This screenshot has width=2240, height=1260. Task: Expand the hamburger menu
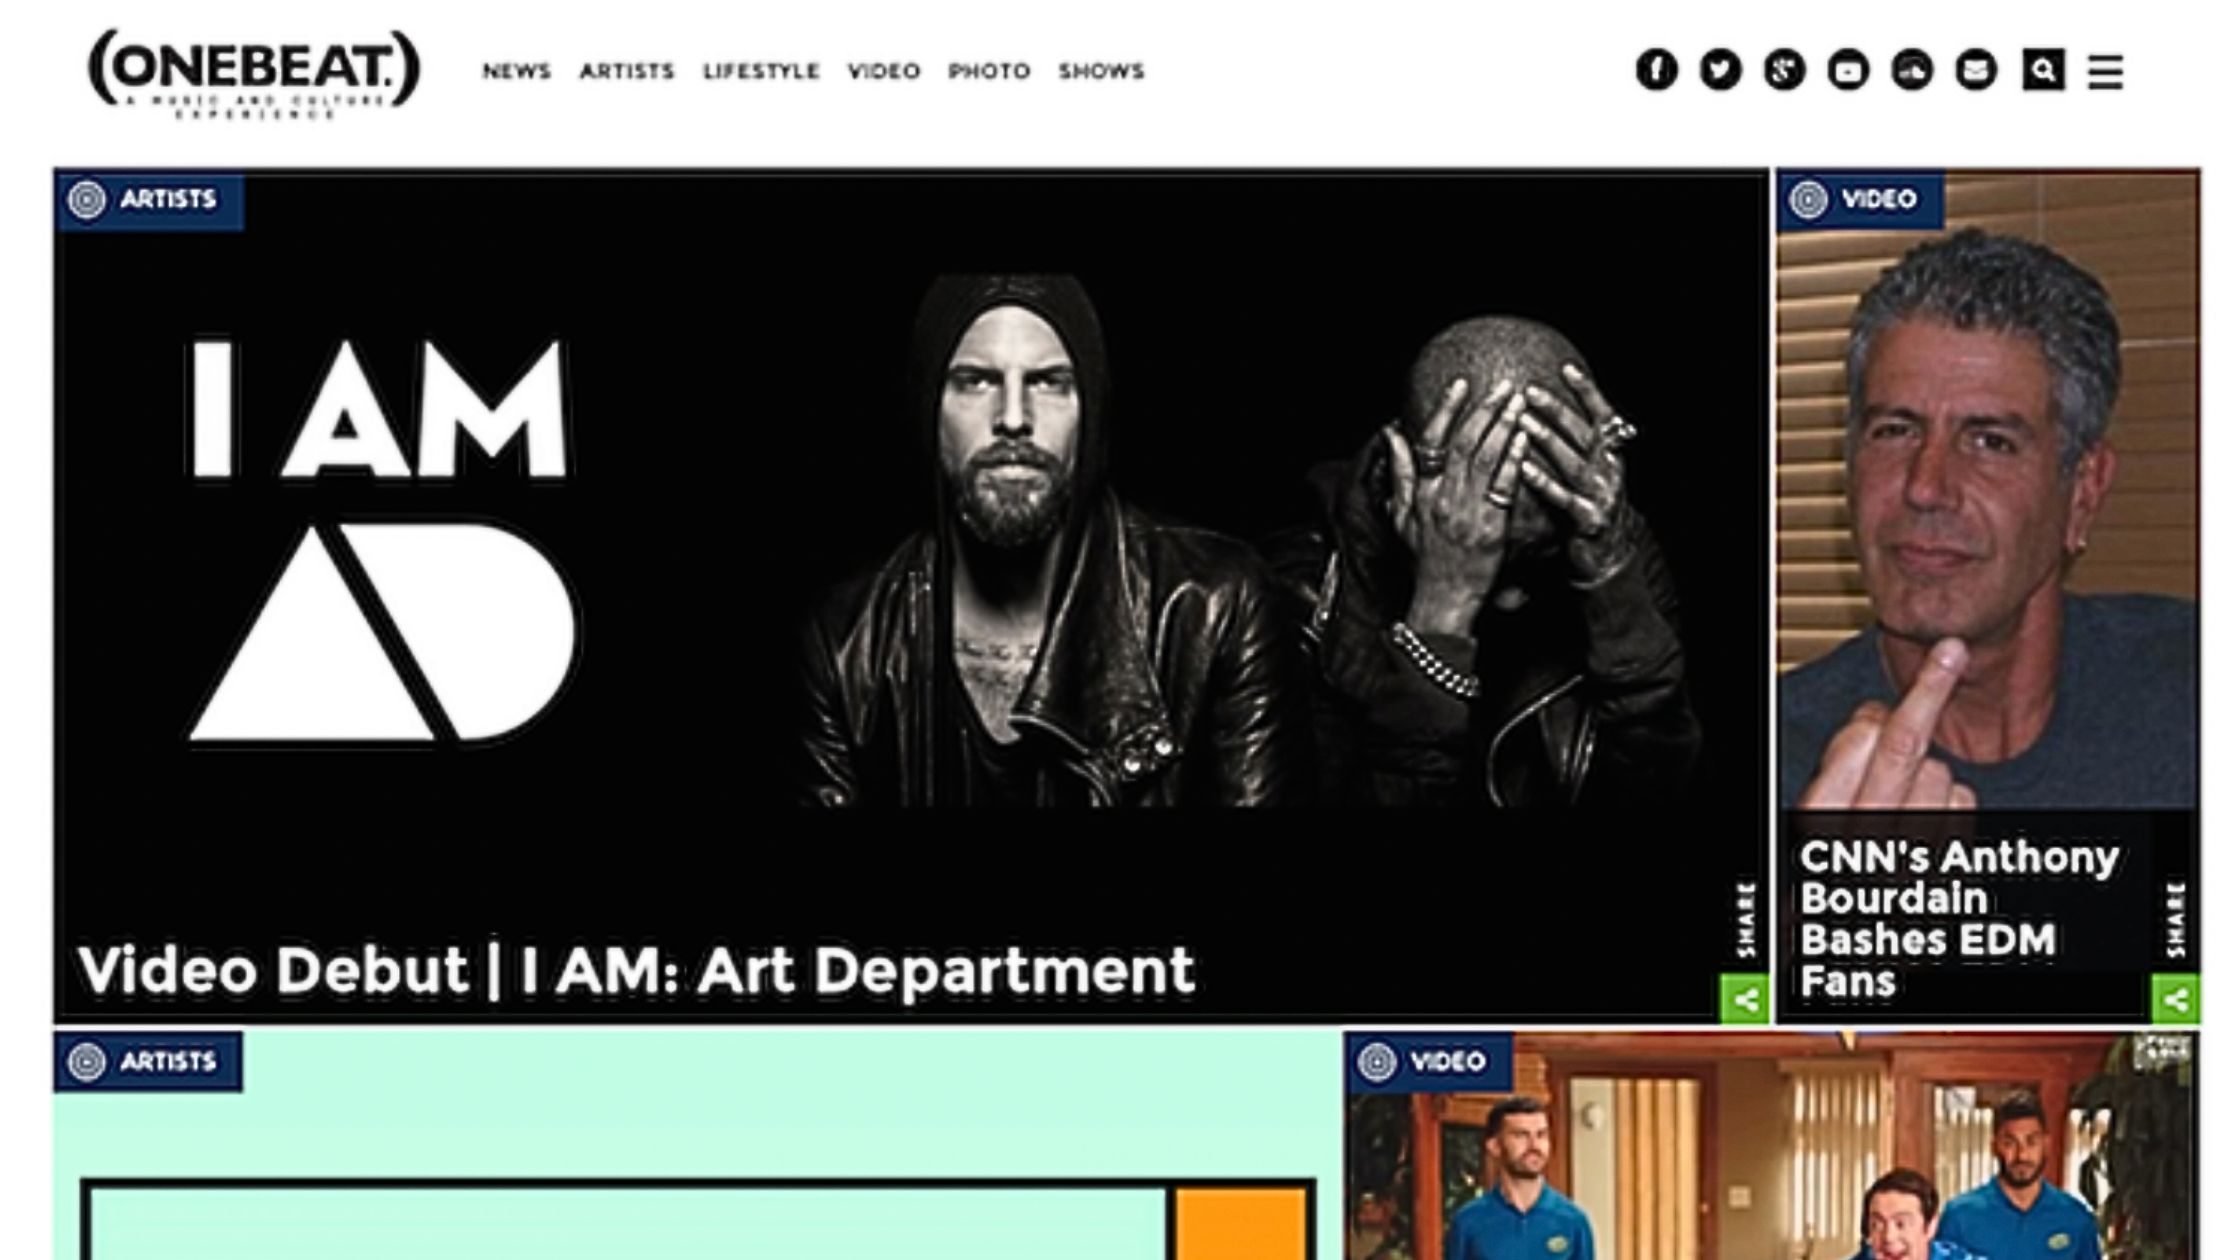[x=2105, y=71]
